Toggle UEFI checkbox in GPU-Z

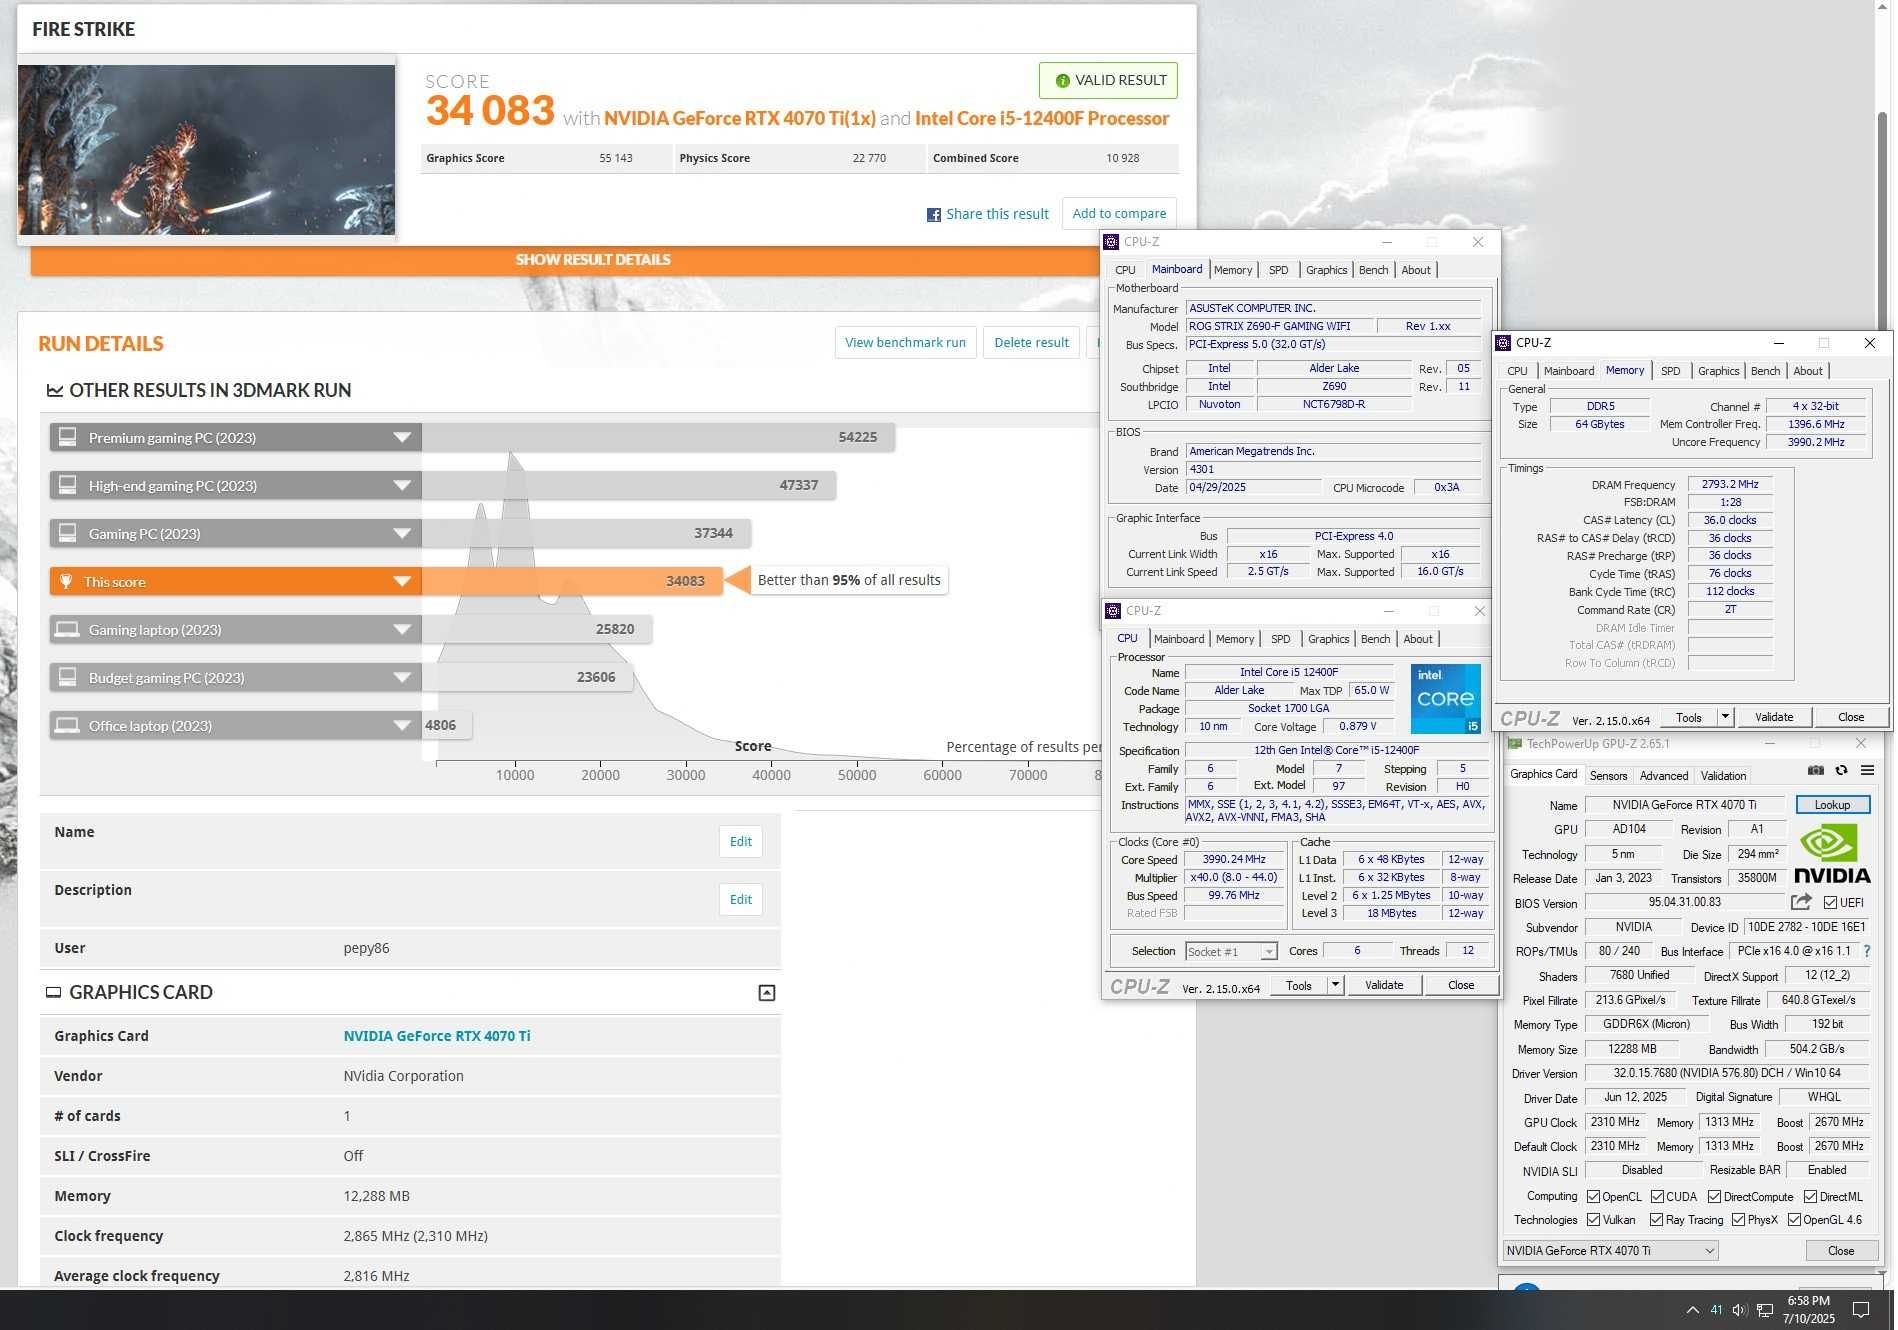point(1831,902)
